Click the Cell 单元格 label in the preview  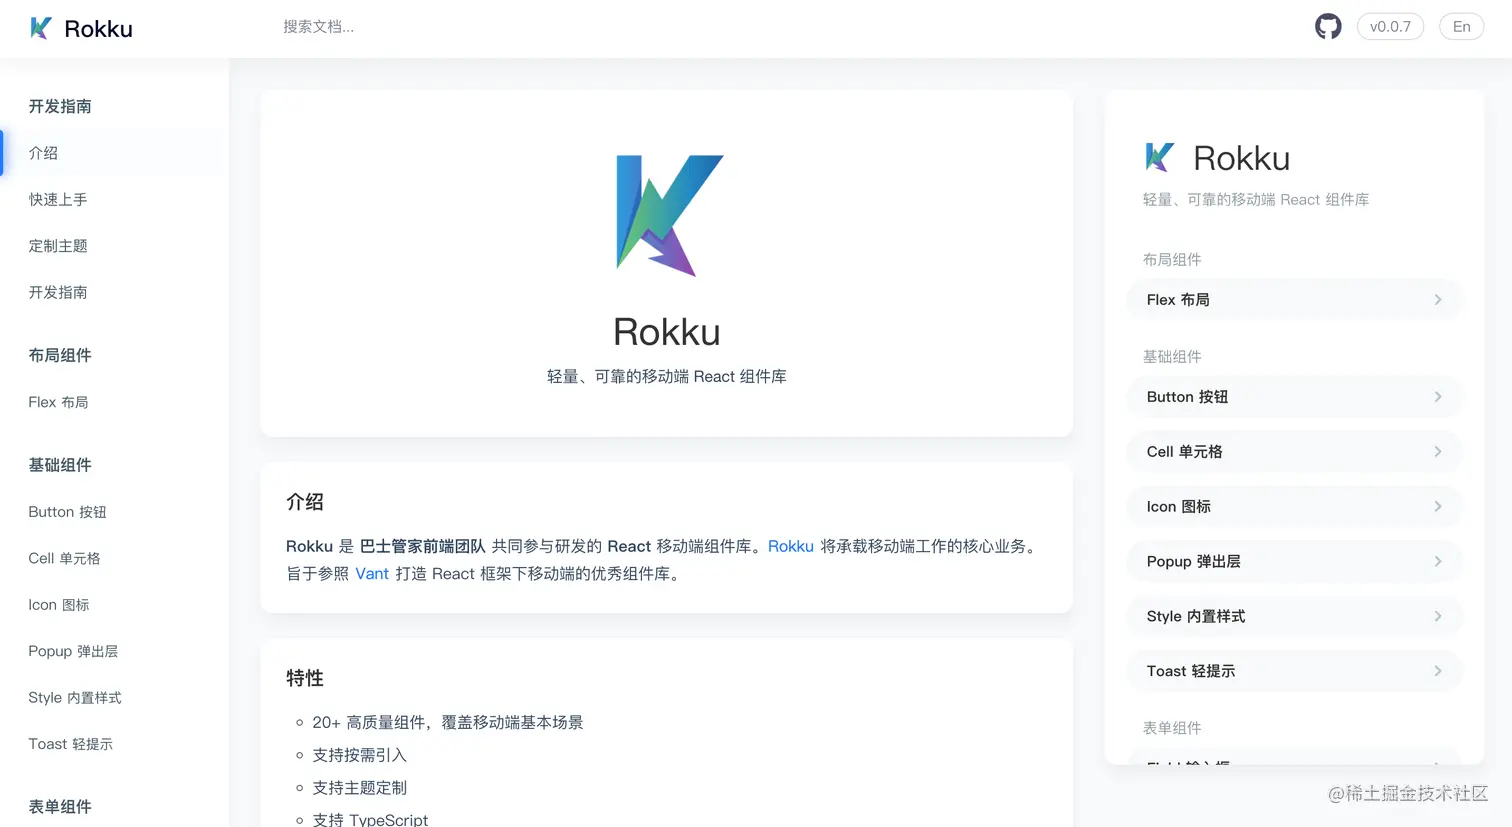[1184, 452]
